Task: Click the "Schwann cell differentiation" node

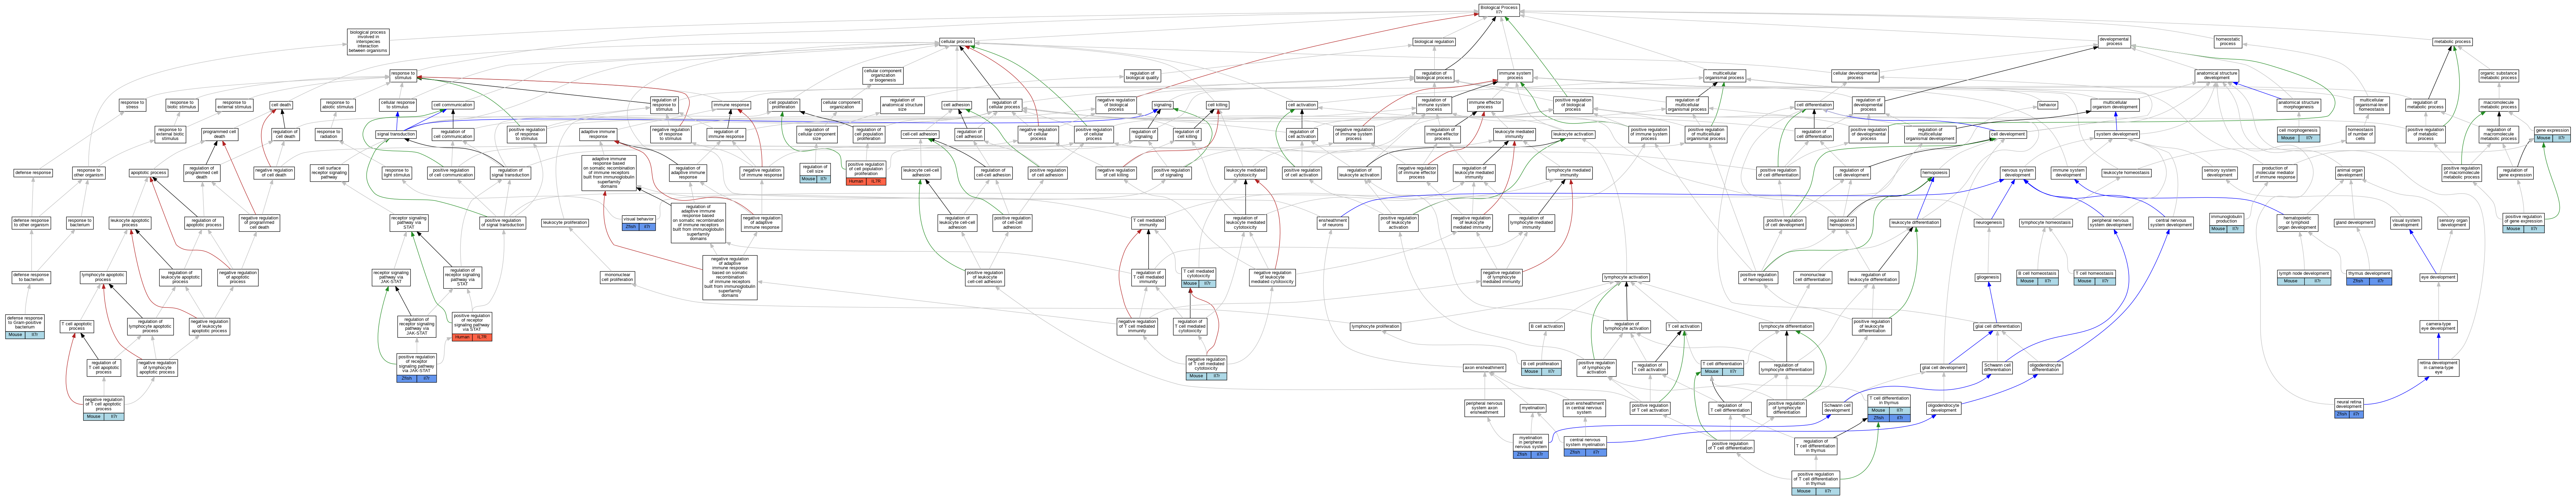Action: pos(1997,368)
